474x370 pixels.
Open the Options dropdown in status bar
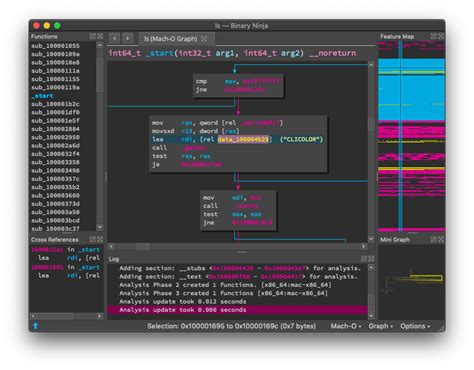415,326
